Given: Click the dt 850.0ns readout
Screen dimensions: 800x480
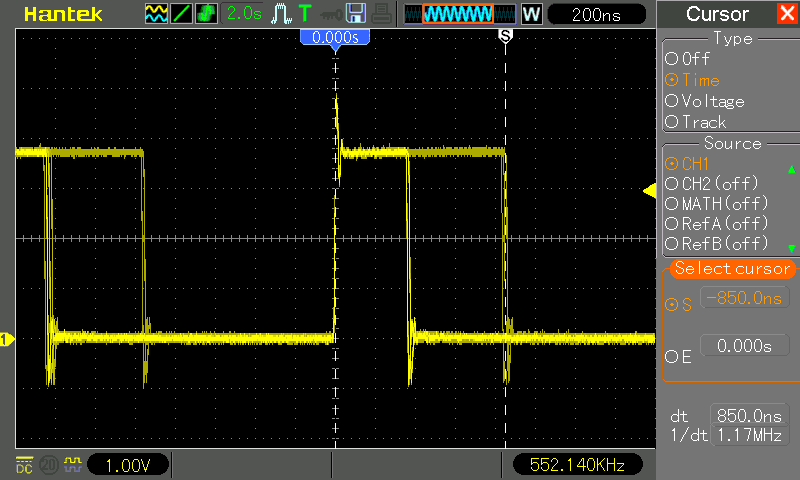Looking at the screenshot, I should pyautogui.click(x=748, y=416).
